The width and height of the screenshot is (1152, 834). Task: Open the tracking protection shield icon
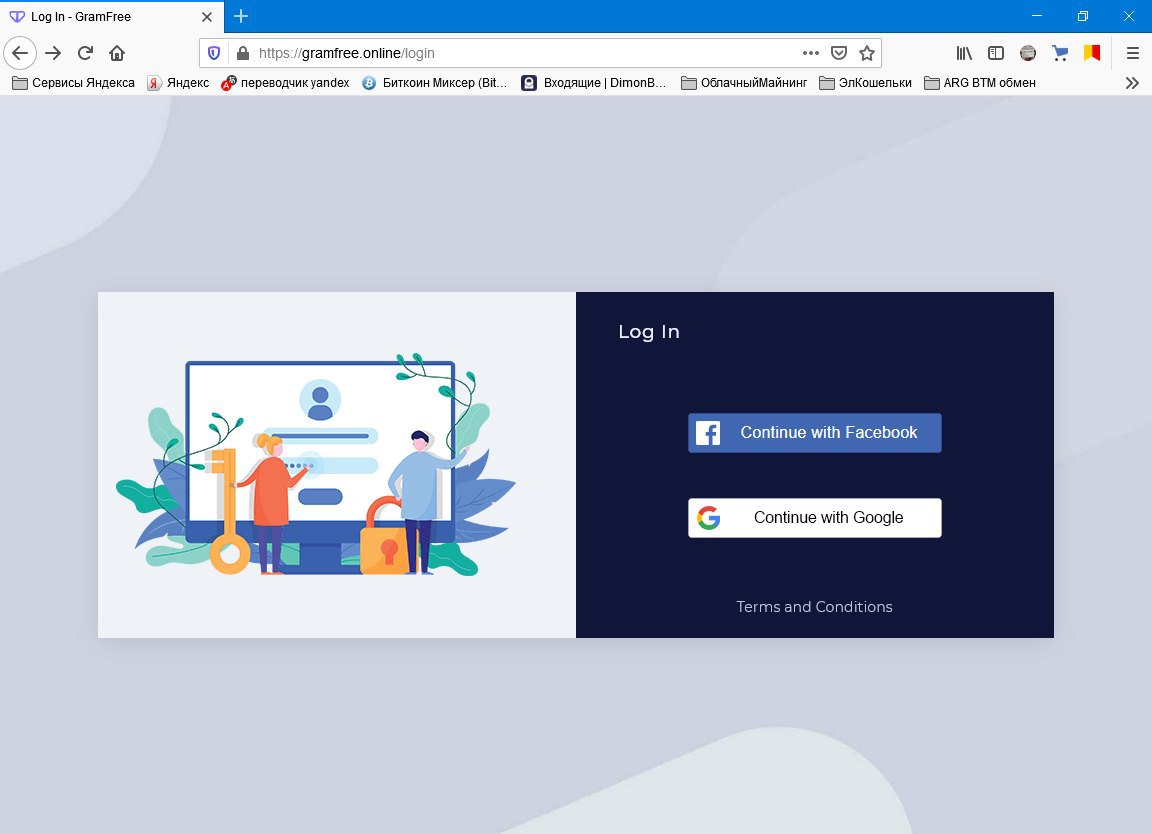pos(214,53)
